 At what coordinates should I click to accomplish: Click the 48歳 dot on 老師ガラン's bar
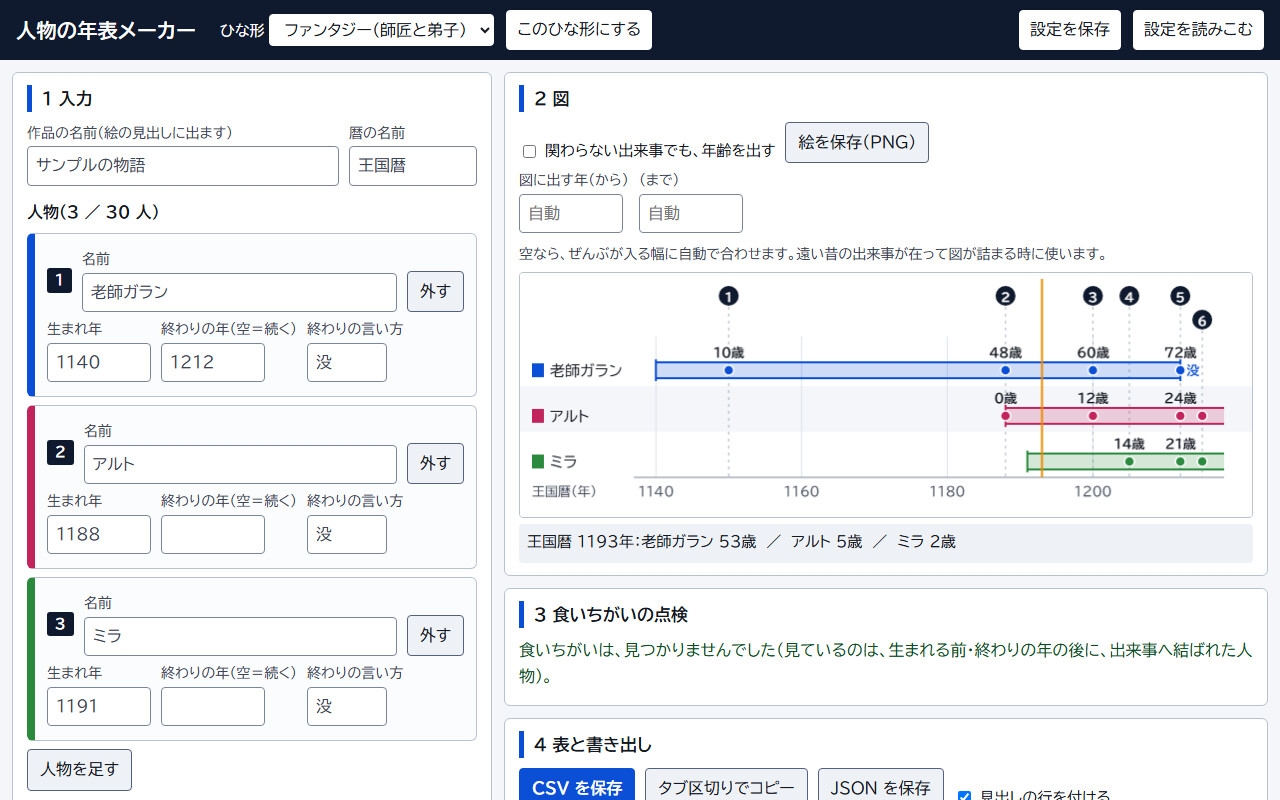[1005, 370]
